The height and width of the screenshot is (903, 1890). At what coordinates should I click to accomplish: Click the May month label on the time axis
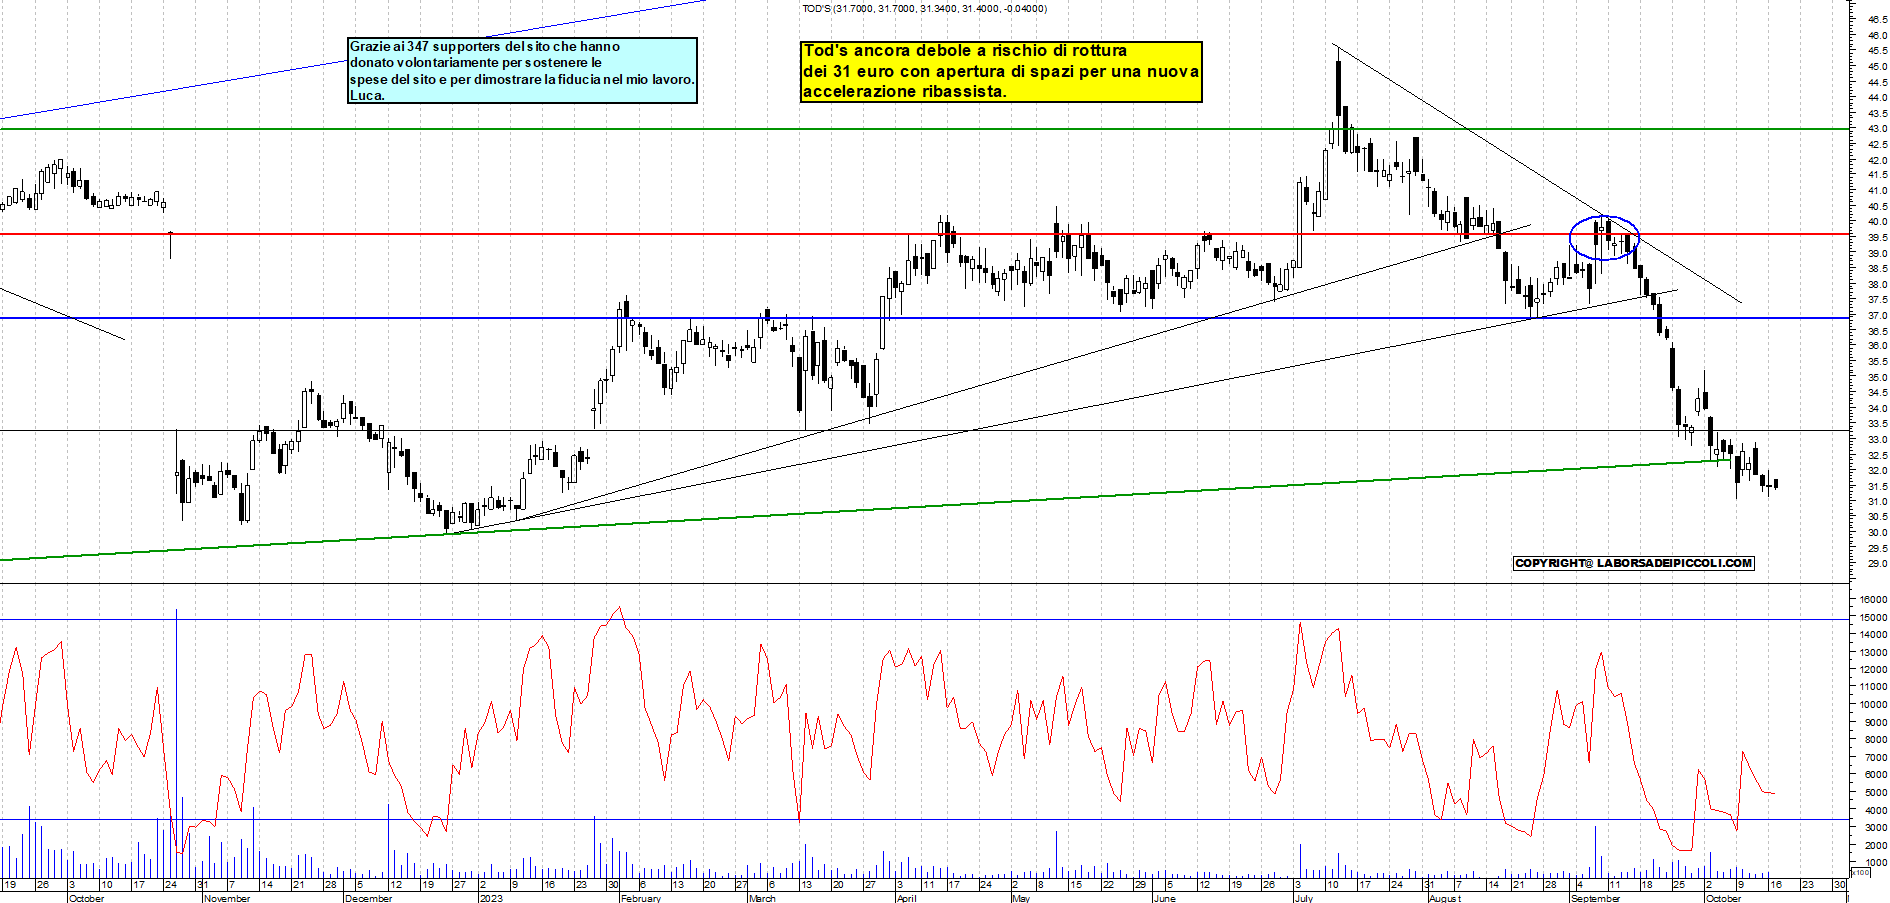point(1020,898)
